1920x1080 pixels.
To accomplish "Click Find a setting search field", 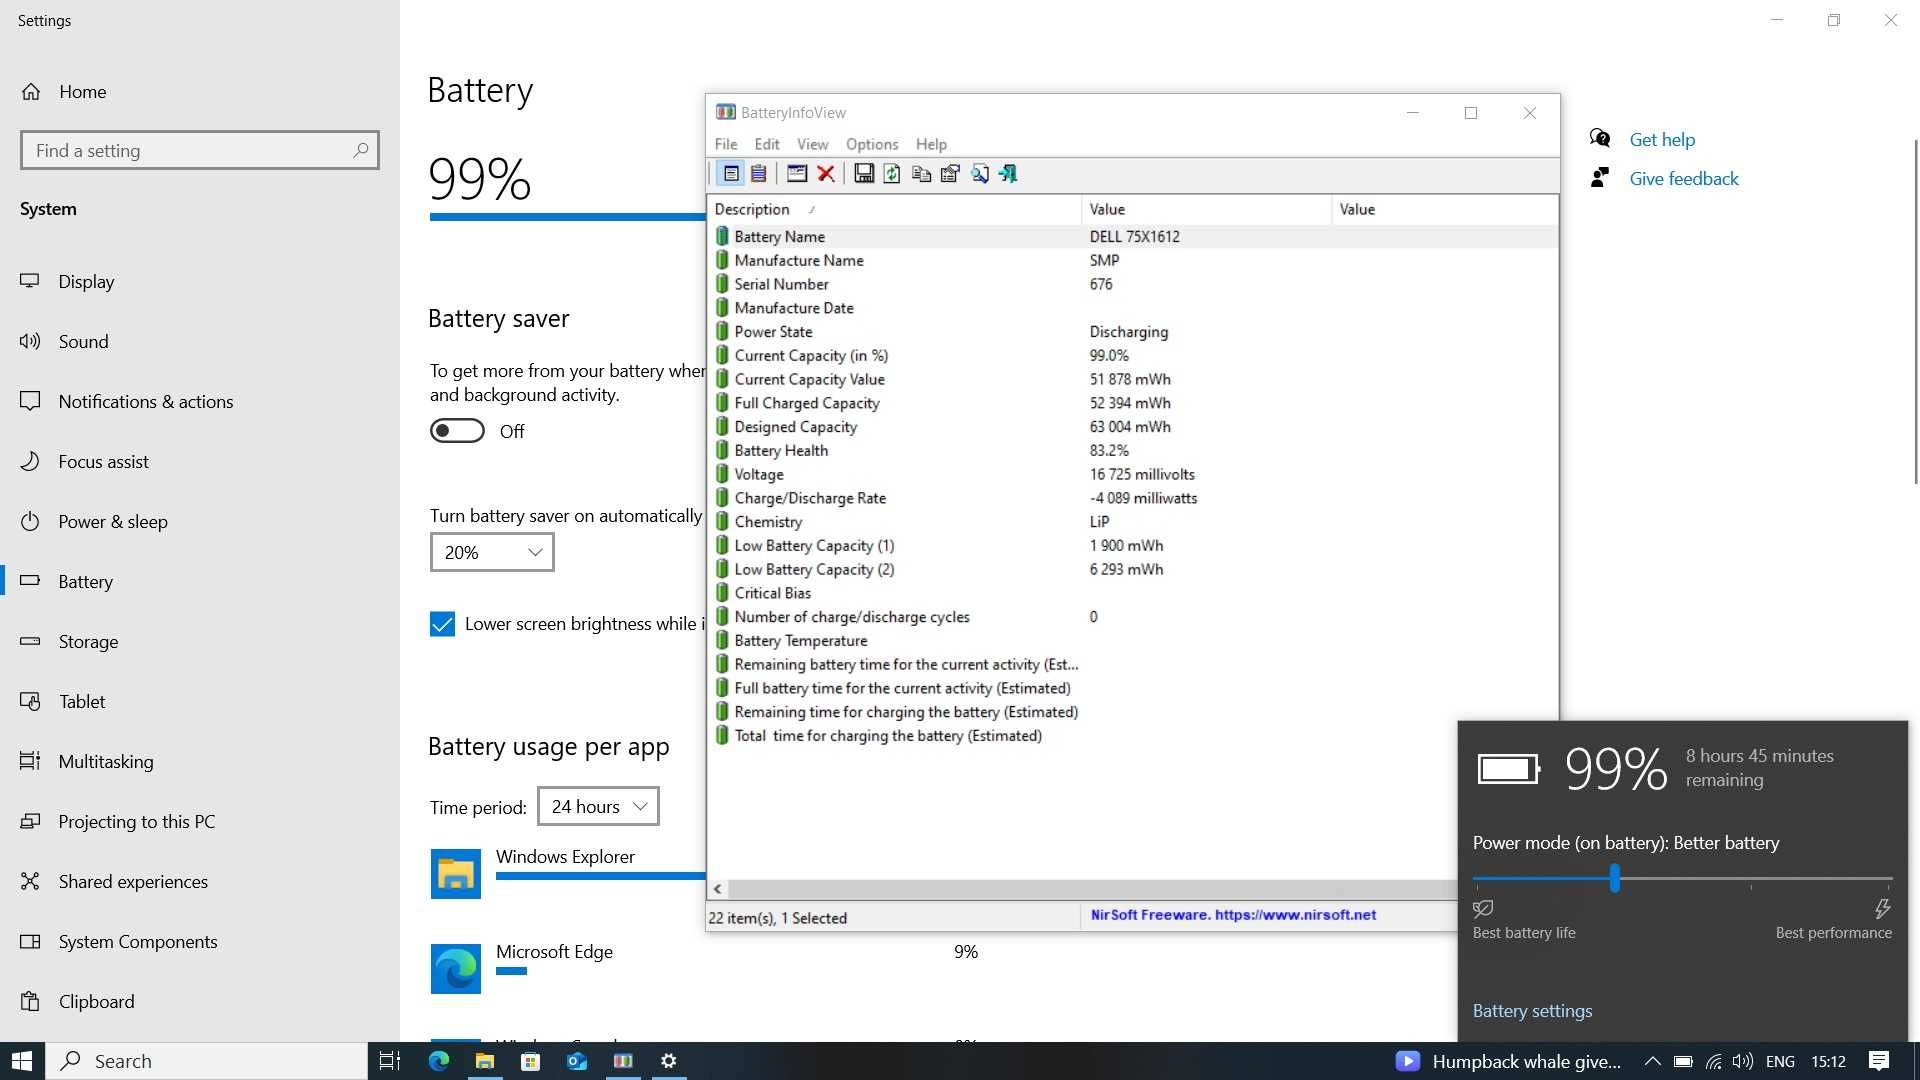I will click(200, 150).
